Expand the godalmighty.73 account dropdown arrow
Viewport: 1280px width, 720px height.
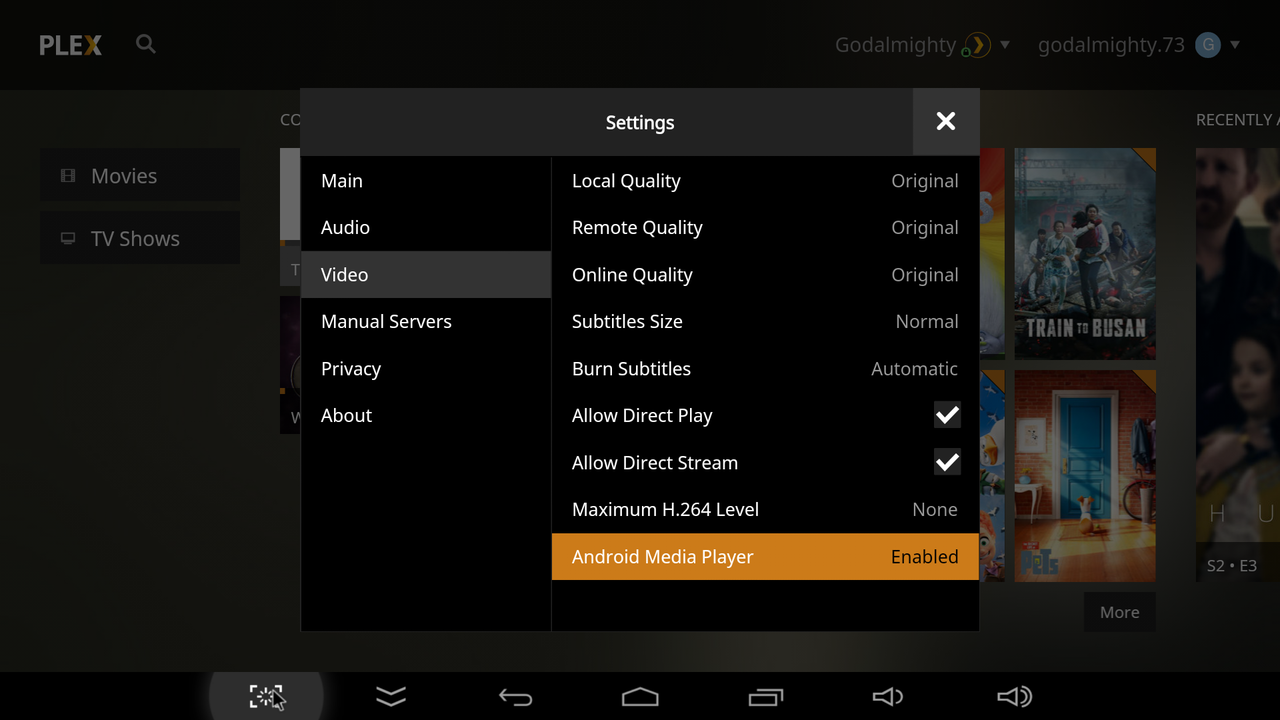click(1235, 45)
